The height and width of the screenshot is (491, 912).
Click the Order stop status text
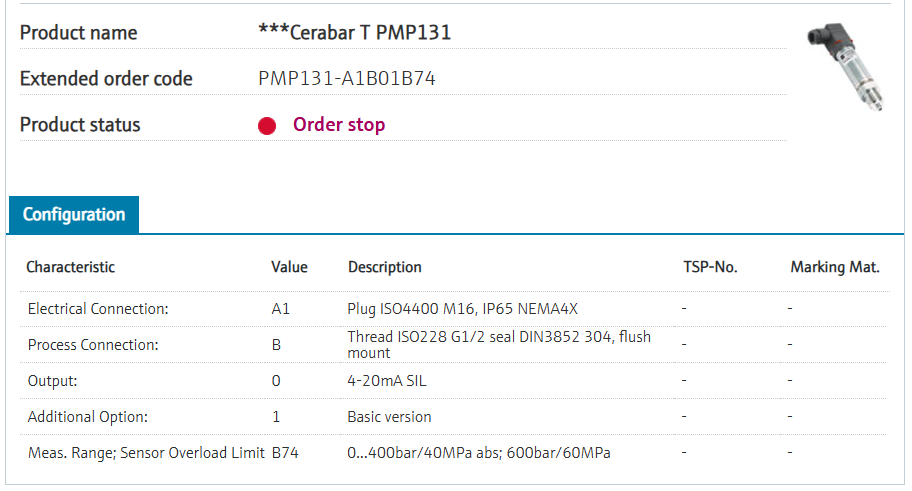(x=338, y=125)
